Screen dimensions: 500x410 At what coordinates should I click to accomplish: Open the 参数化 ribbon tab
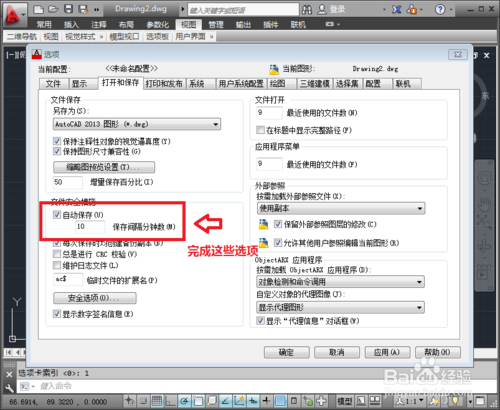(x=157, y=24)
